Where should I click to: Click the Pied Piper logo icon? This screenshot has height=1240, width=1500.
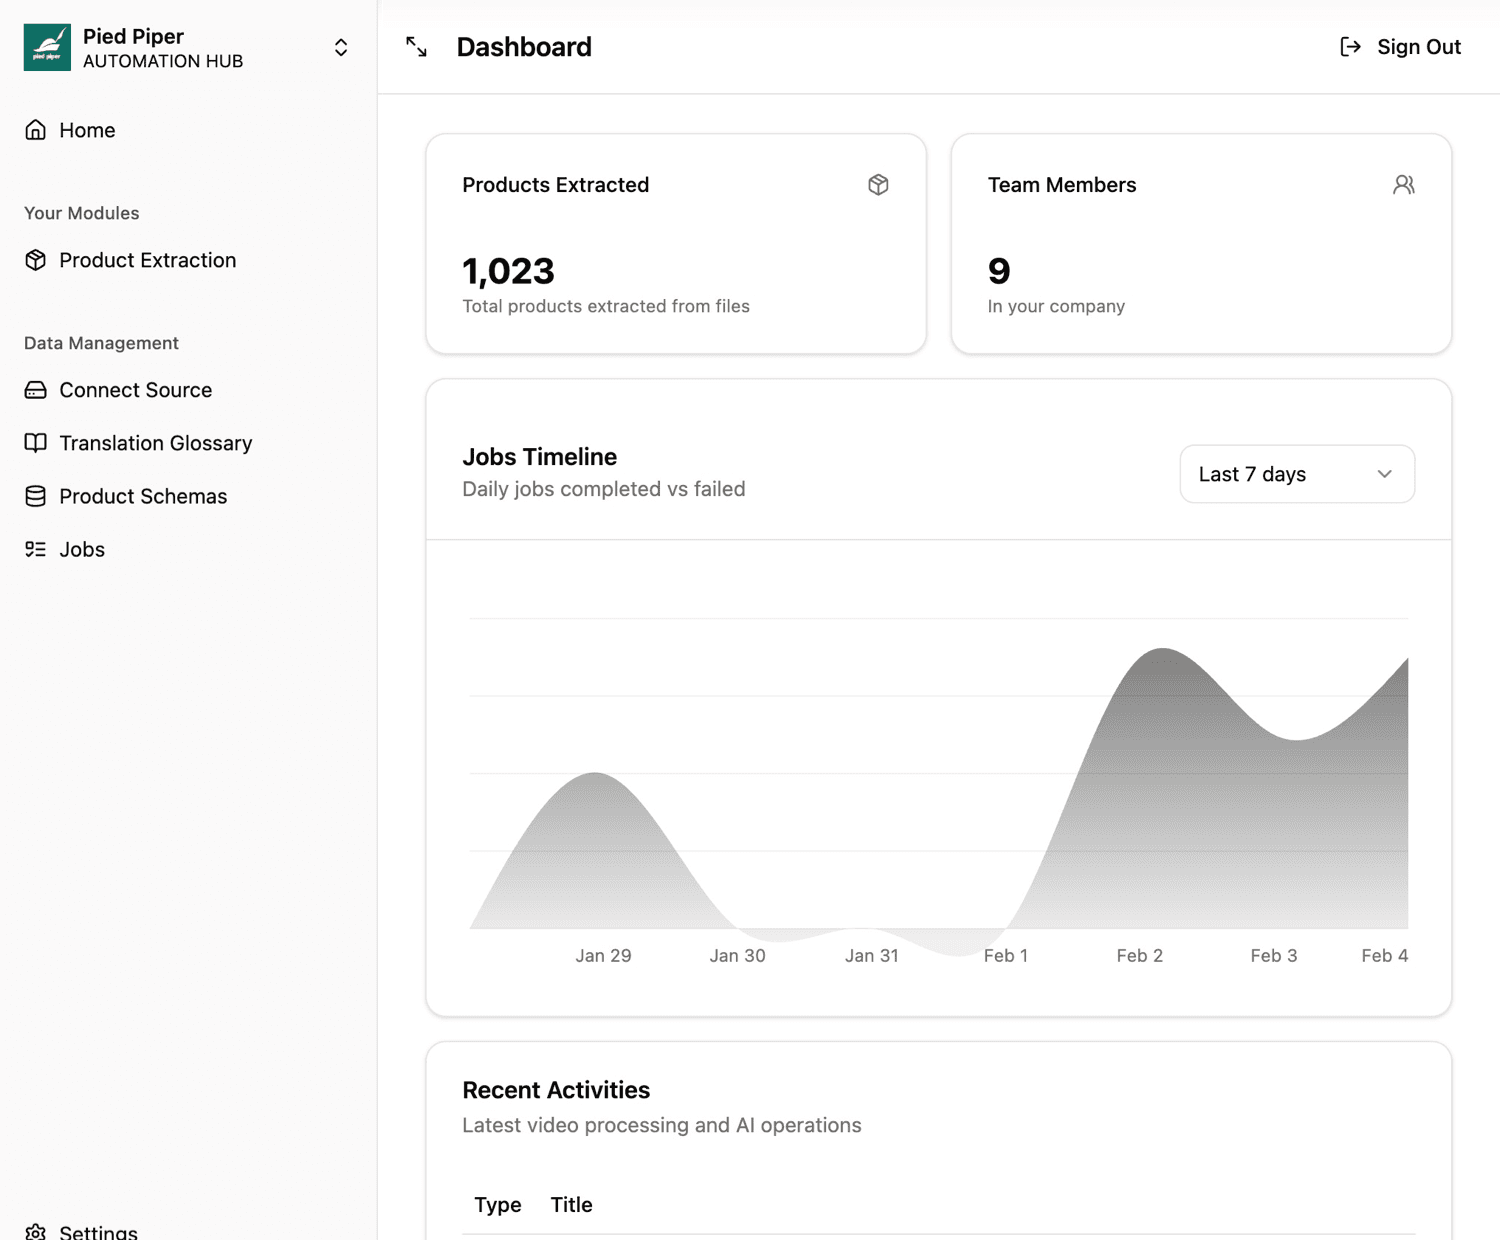tap(46, 46)
